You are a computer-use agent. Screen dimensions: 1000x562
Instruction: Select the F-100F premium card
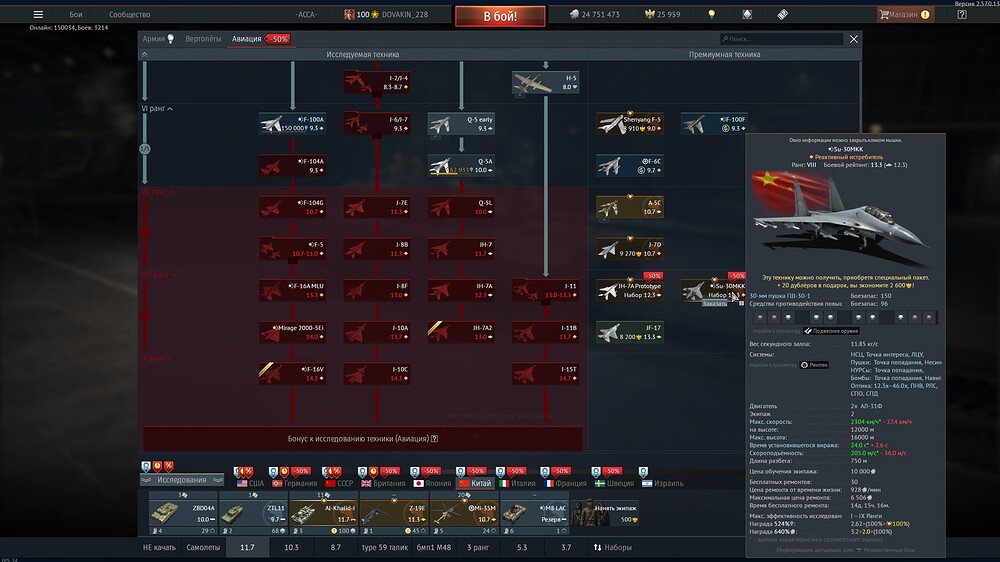coord(714,124)
